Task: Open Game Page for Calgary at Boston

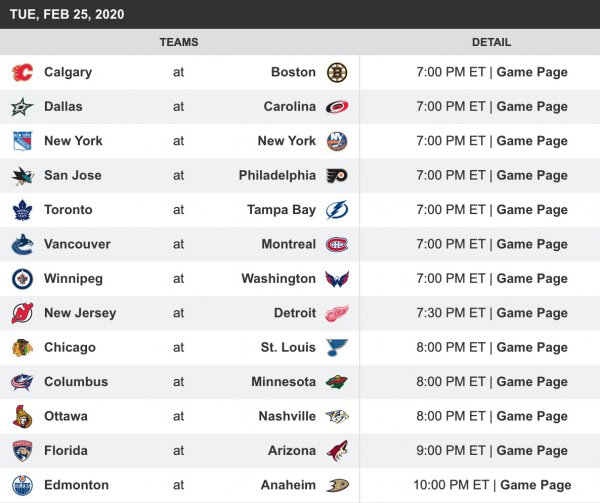Action: coord(532,72)
